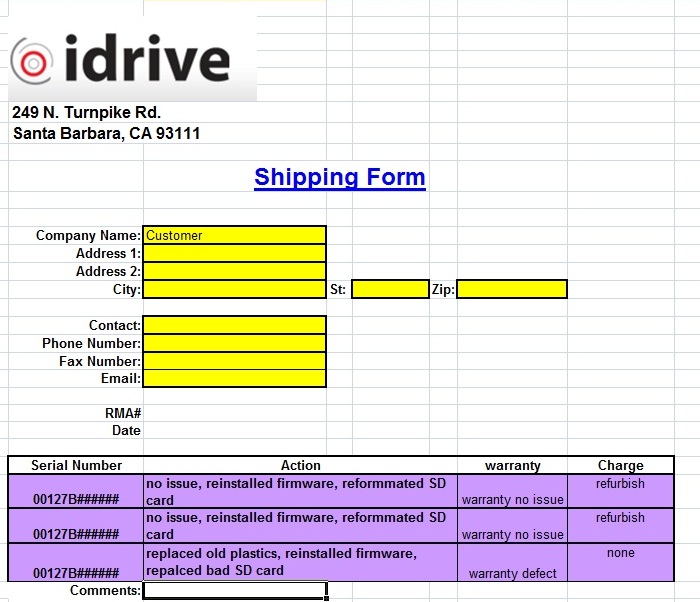Image resolution: width=700 pixels, height=602 pixels.
Task: Click the 'Comments:' label
Action: point(105,590)
